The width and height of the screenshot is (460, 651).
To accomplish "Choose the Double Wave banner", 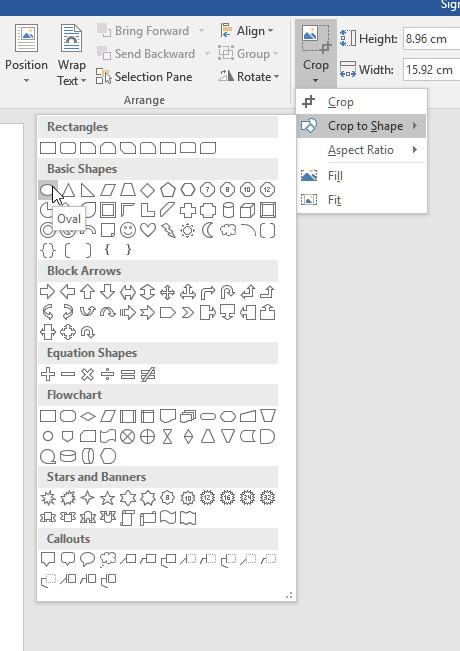I will [188, 518].
